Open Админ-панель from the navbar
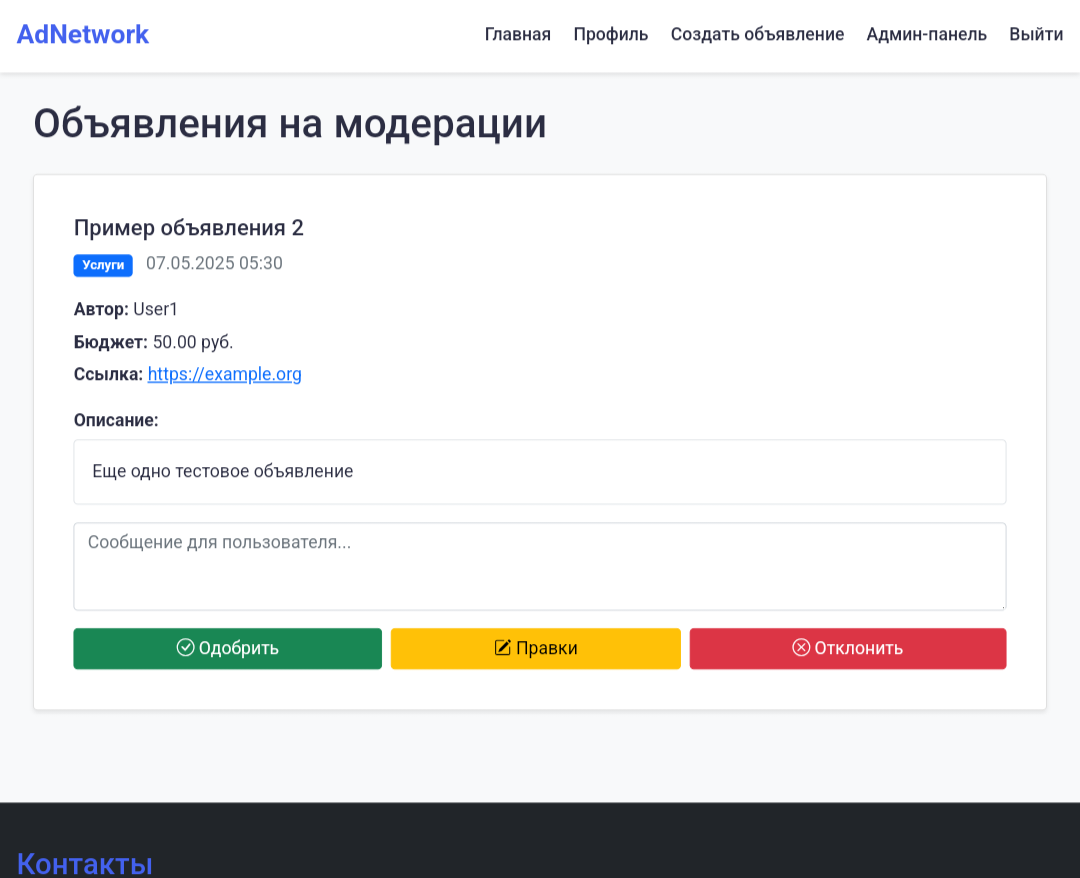Screen dimensions: 1080x878 926,34
